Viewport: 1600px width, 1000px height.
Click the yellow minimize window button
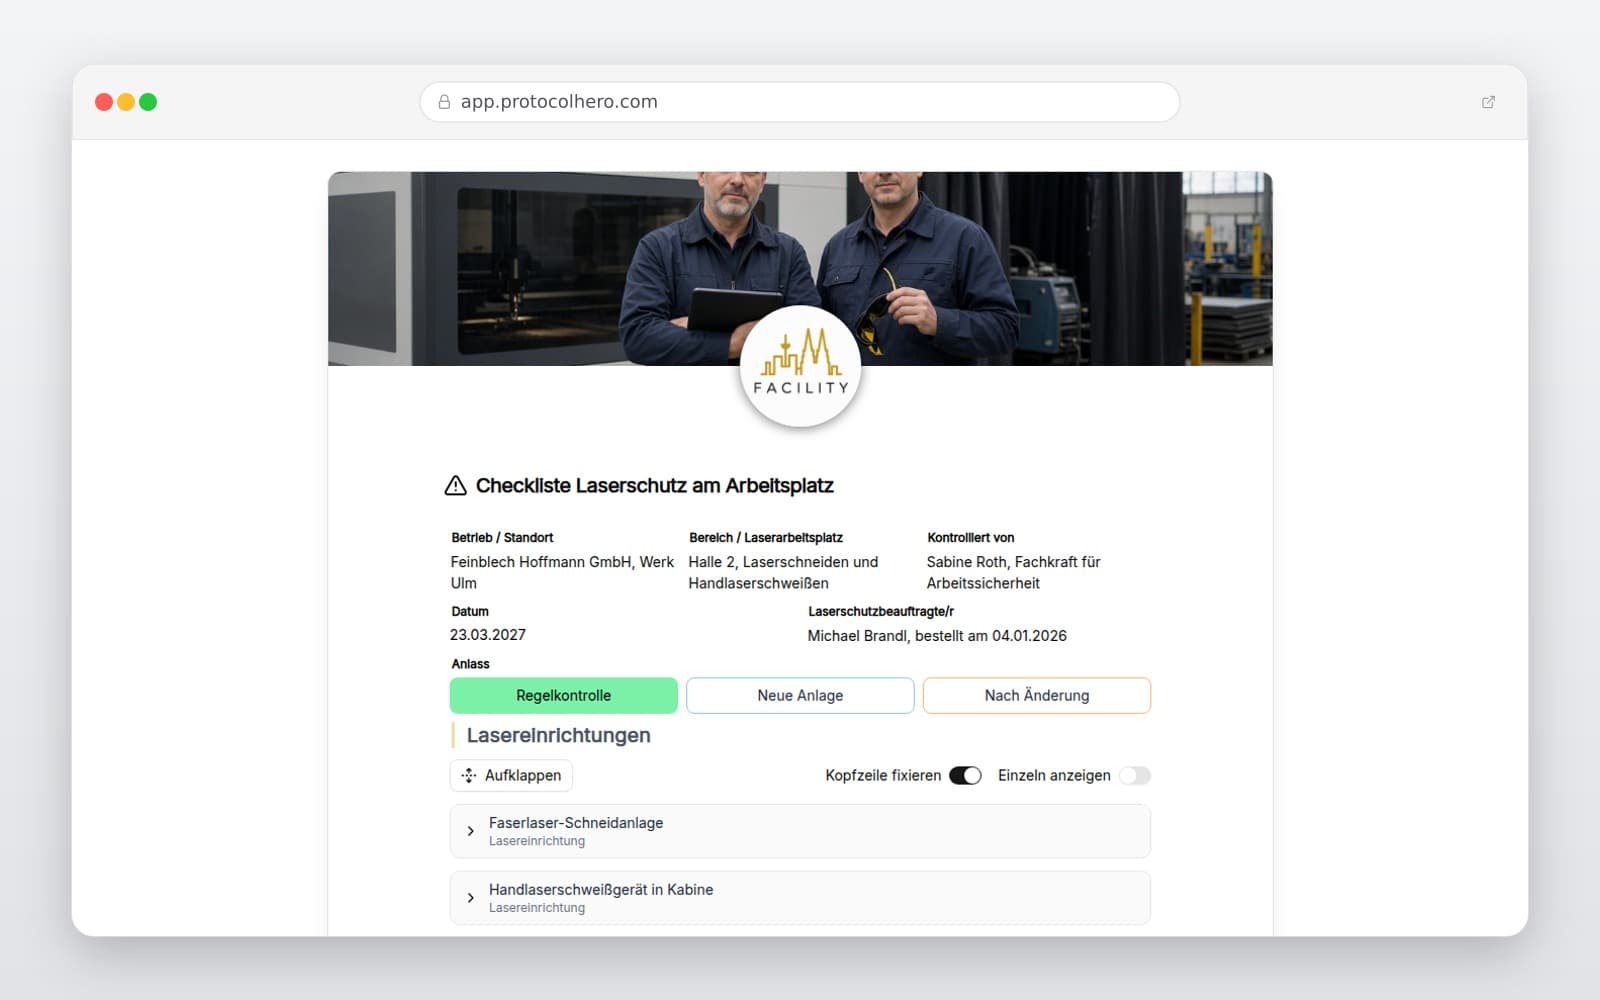click(x=126, y=102)
